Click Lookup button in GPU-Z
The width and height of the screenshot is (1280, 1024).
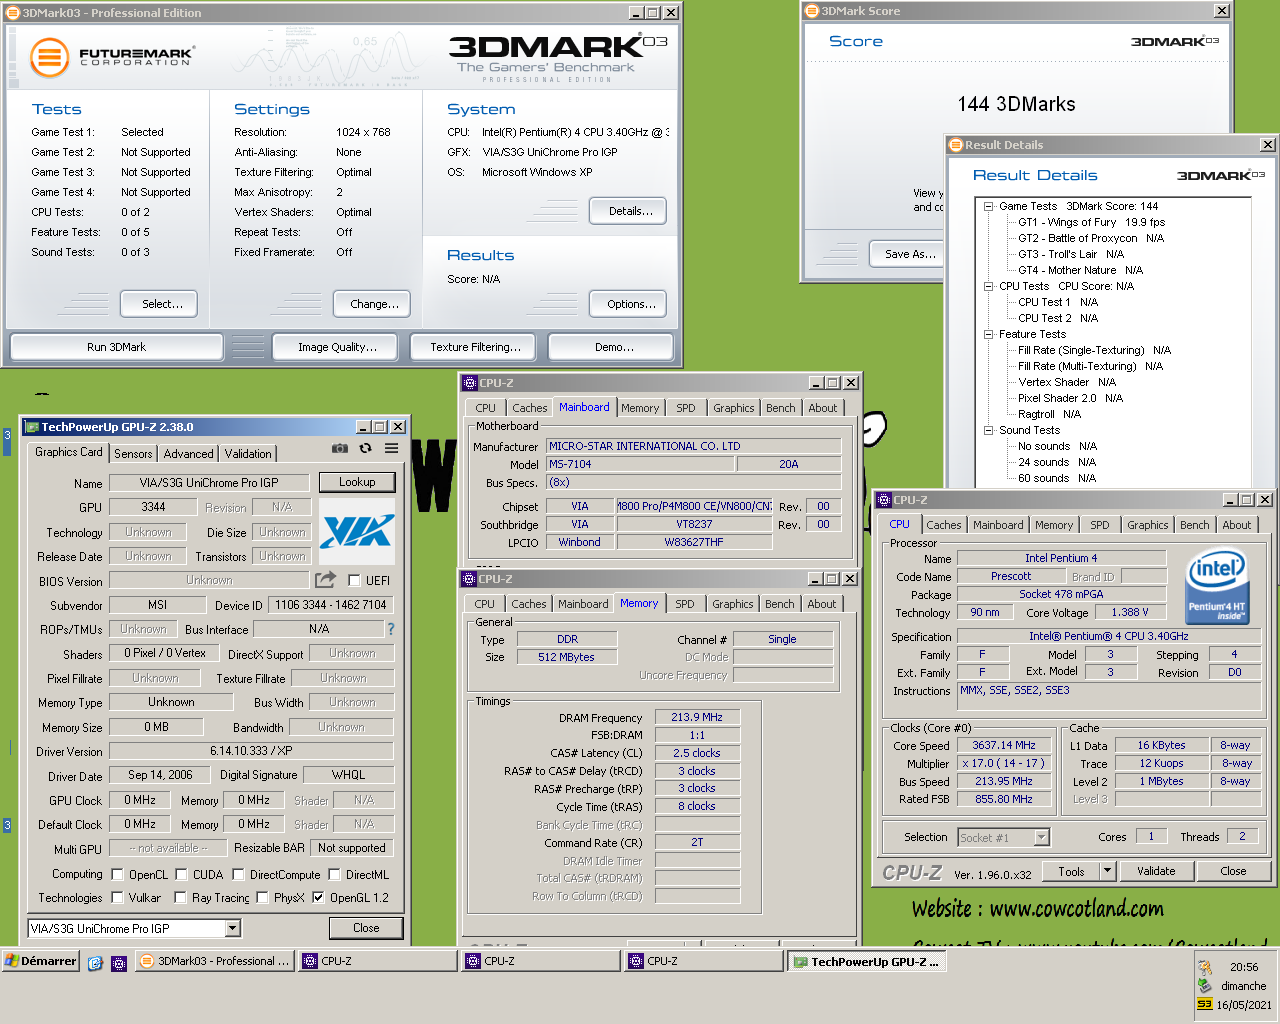[357, 482]
